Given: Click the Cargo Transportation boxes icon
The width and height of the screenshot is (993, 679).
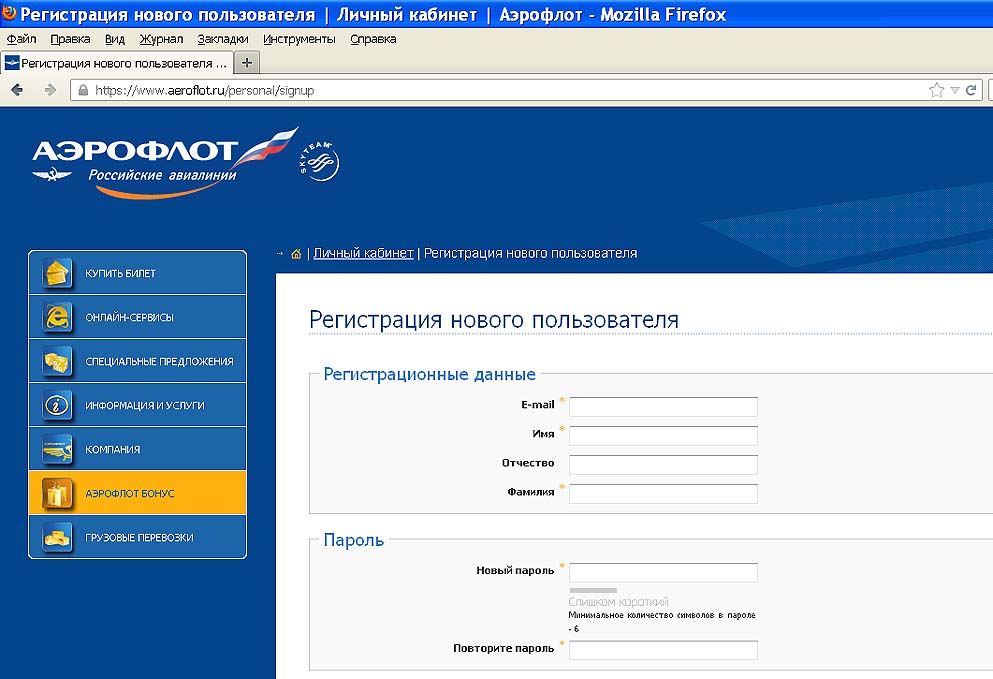Looking at the screenshot, I should [x=57, y=537].
